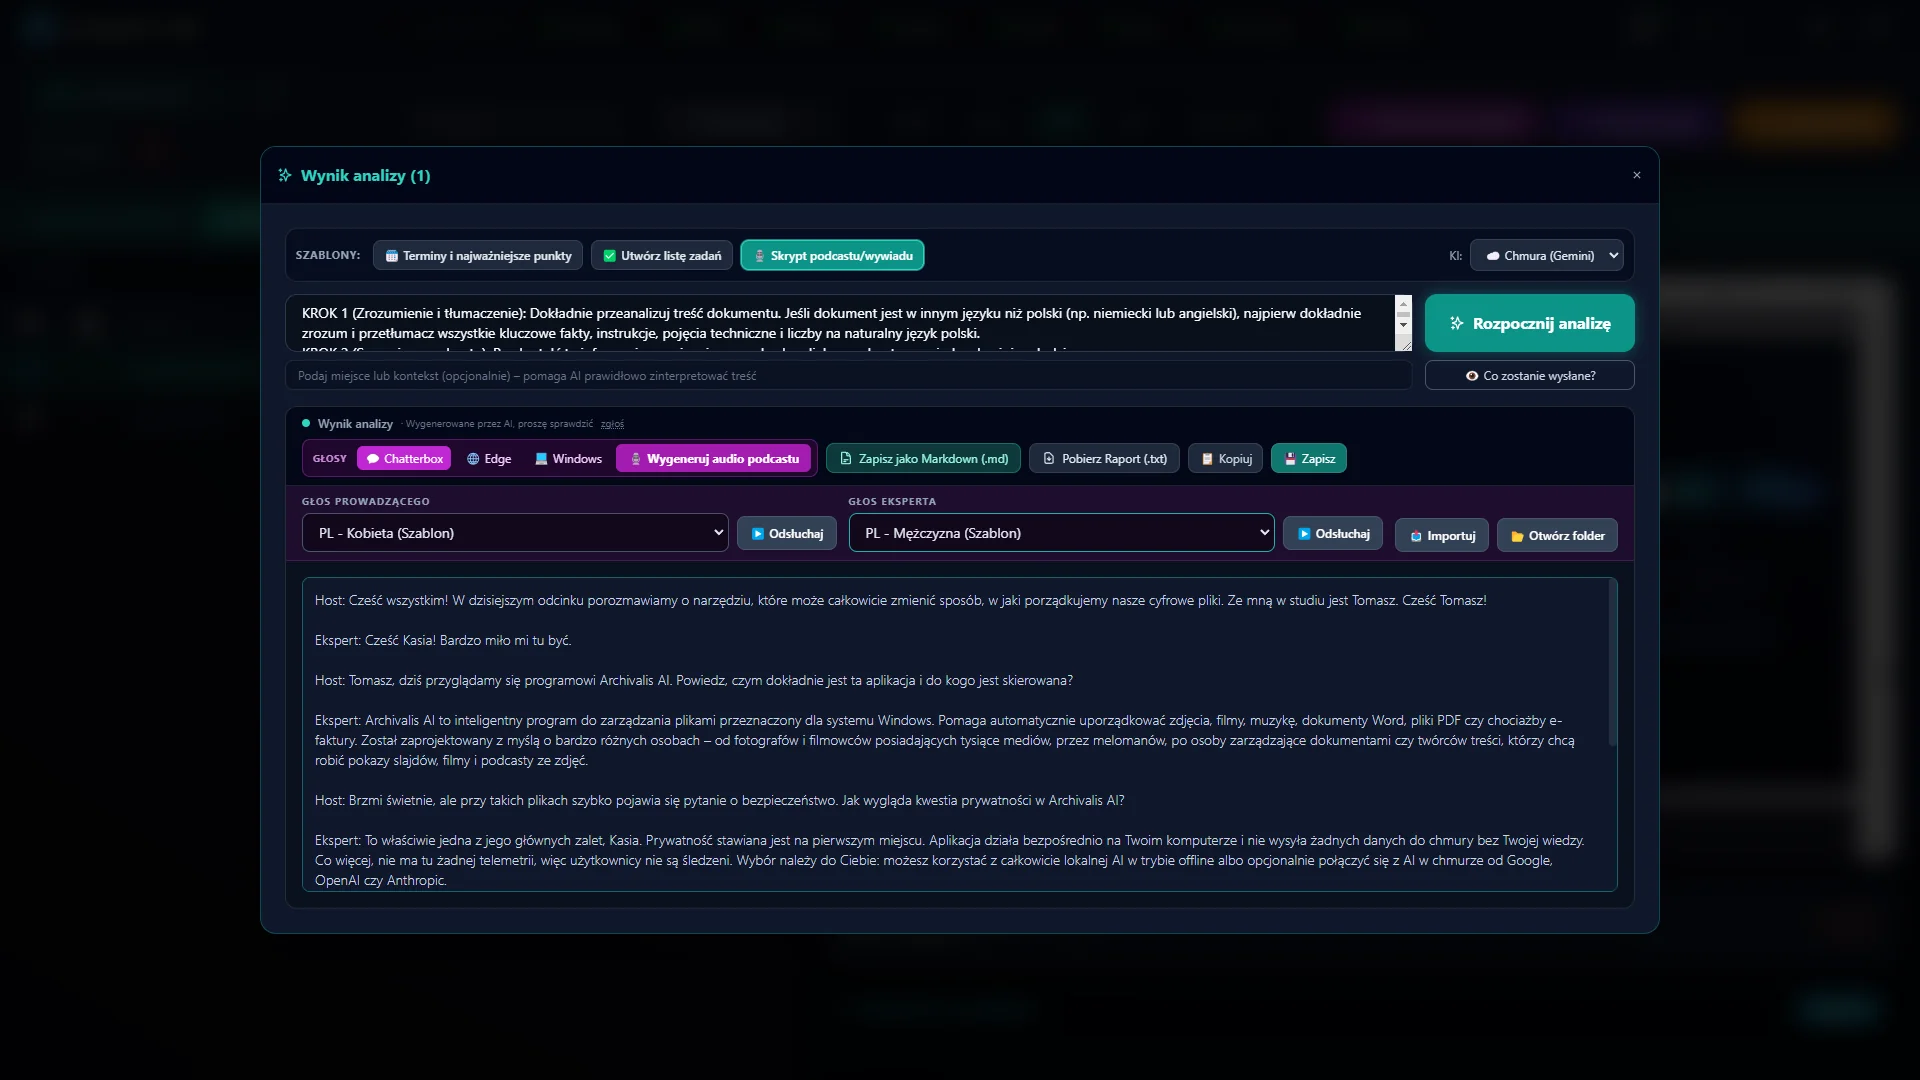Screen dimensions: 1920x1080
Task: Start analysis with Rozpocznij analizę button
Action: click(1530, 323)
